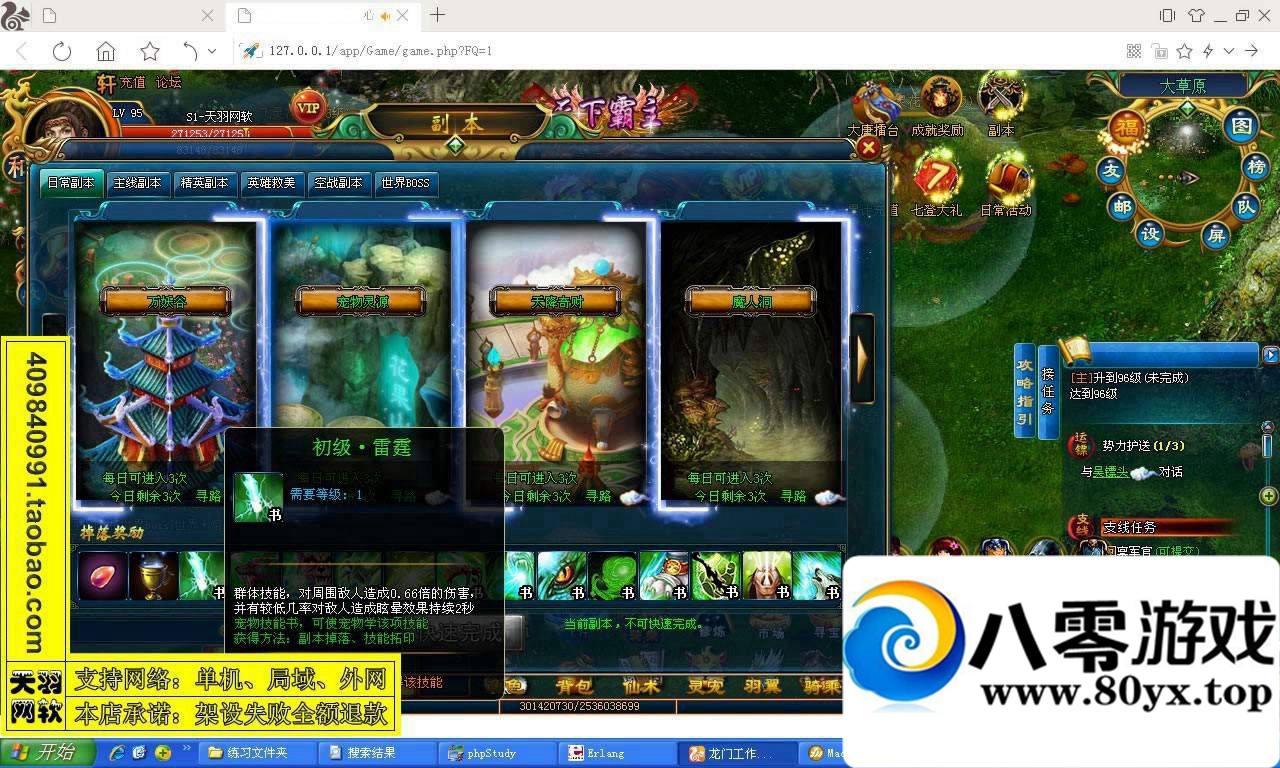Click the QR code icon in address bar
This screenshot has width=1280, height=768.
pyautogui.click(x=1134, y=51)
